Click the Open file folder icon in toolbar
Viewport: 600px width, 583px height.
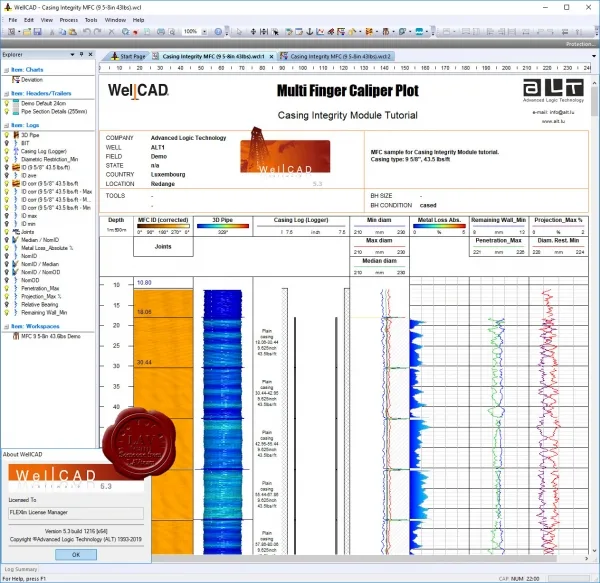click(x=27, y=32)
